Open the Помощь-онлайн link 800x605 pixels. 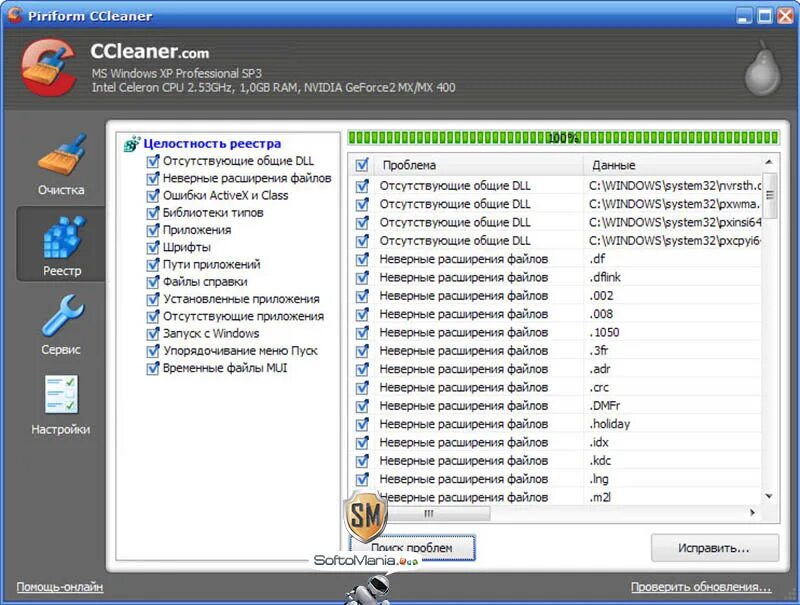pyautogui.click(x=60, y=587)
